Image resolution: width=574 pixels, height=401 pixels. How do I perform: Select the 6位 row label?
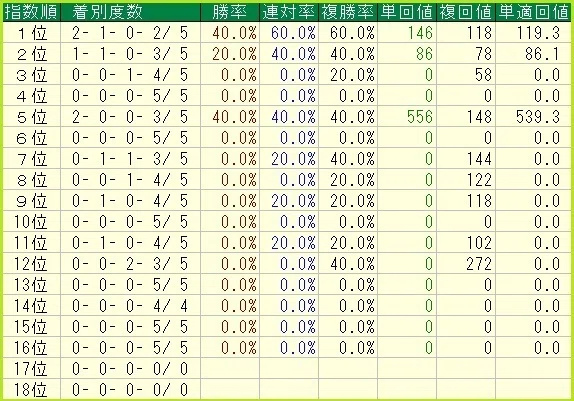[32, 138]
